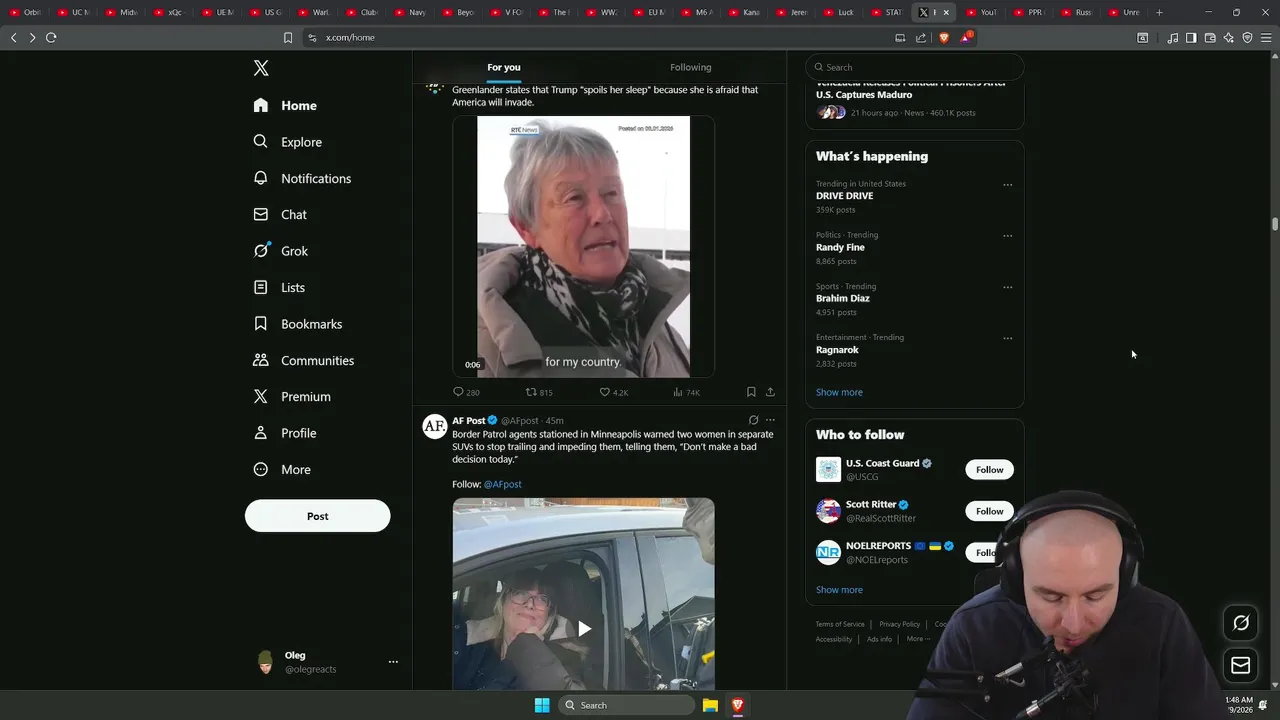The height and width of the screenshot is (720, 1280).
Task: Show more under Who to follow
Action: tap(839, 590)
